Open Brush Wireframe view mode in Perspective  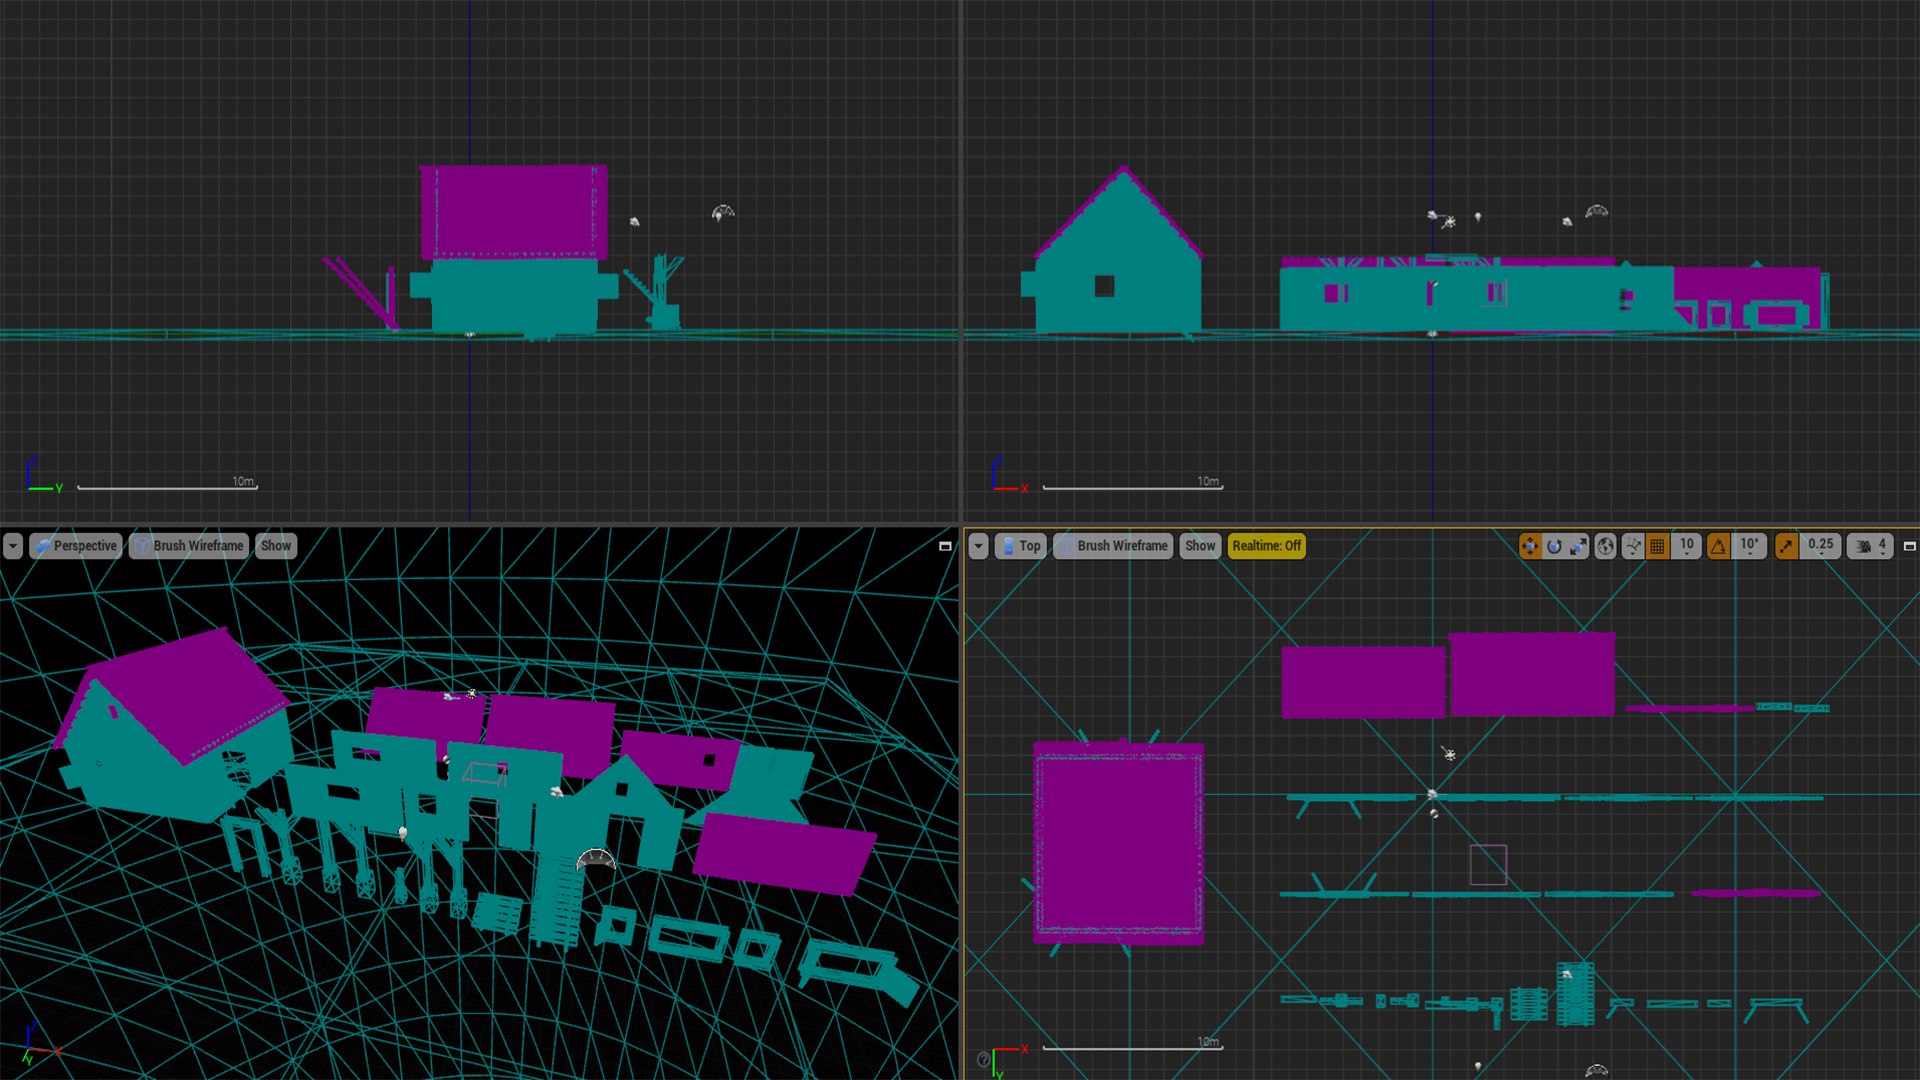click(189, 546)
